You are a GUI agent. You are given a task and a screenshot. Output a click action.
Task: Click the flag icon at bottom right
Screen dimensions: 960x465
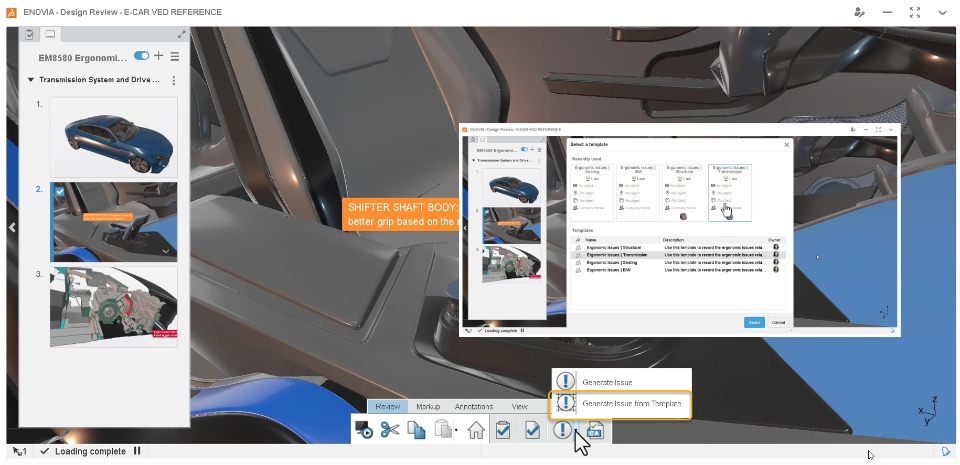click(x=946, y=452)
